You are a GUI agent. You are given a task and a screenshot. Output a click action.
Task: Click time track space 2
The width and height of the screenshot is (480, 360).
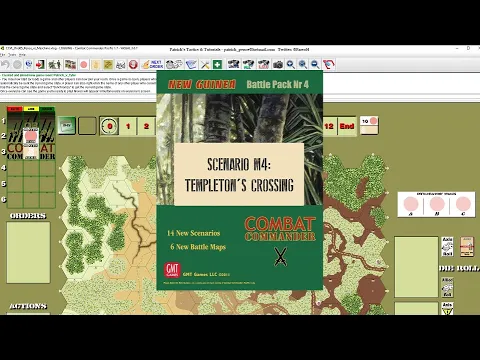146,126
